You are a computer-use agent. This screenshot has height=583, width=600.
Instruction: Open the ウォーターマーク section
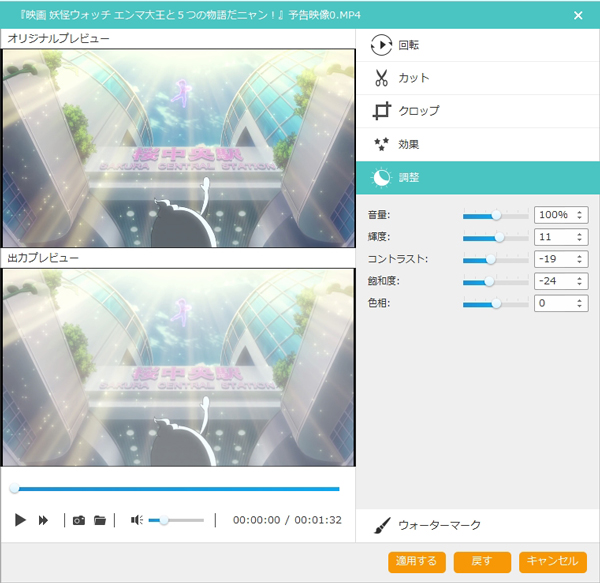[478, 525]
